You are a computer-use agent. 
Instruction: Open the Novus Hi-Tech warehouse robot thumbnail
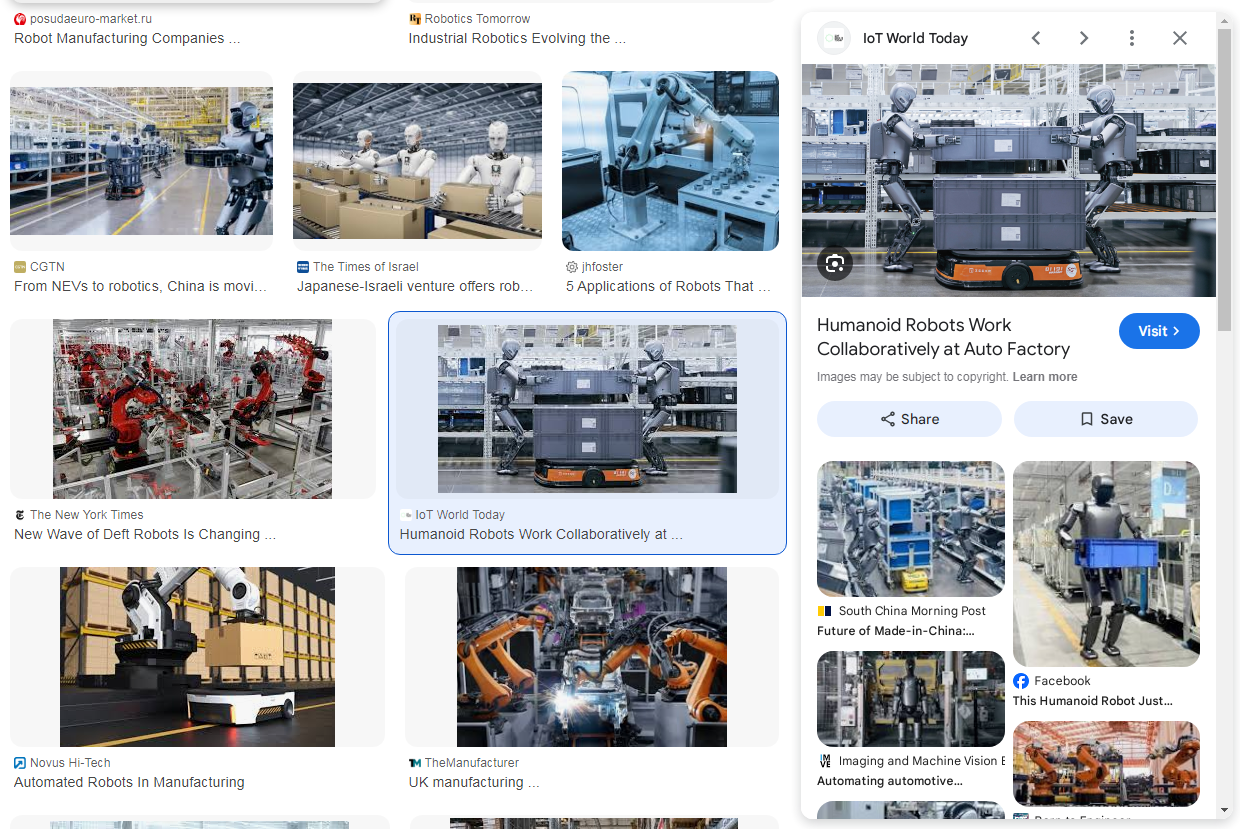coord(197,657)
